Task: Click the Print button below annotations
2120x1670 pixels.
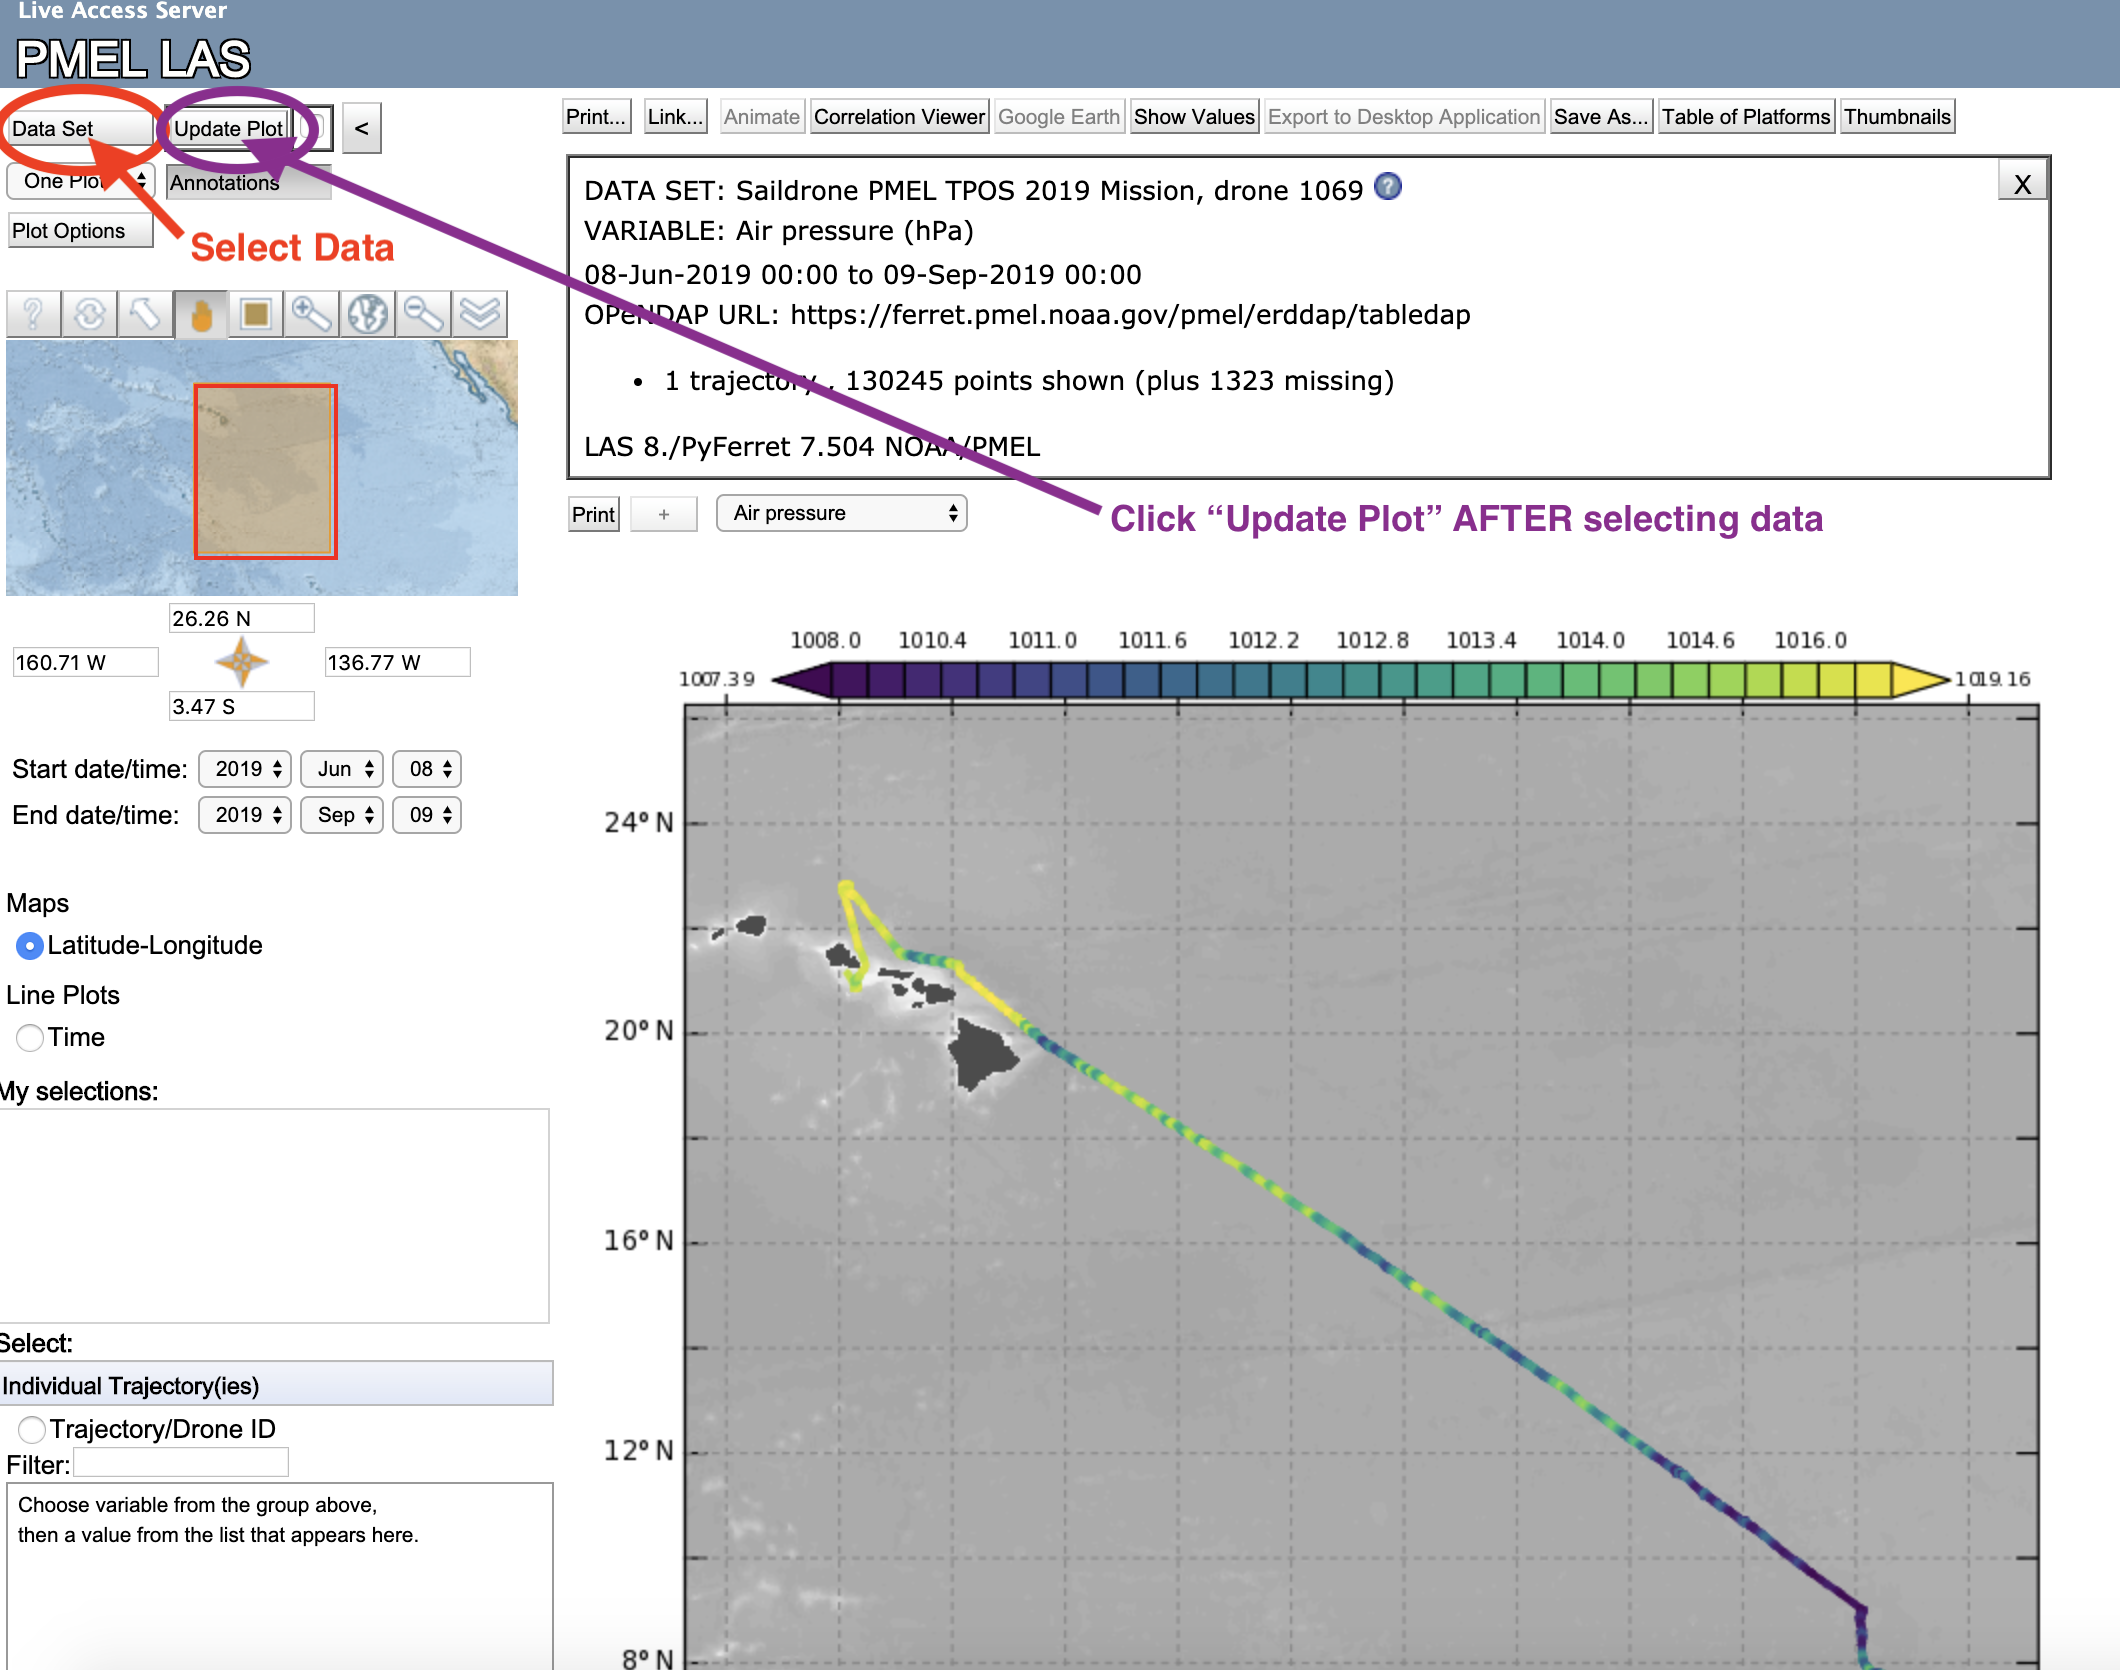Action: [593, 514]
